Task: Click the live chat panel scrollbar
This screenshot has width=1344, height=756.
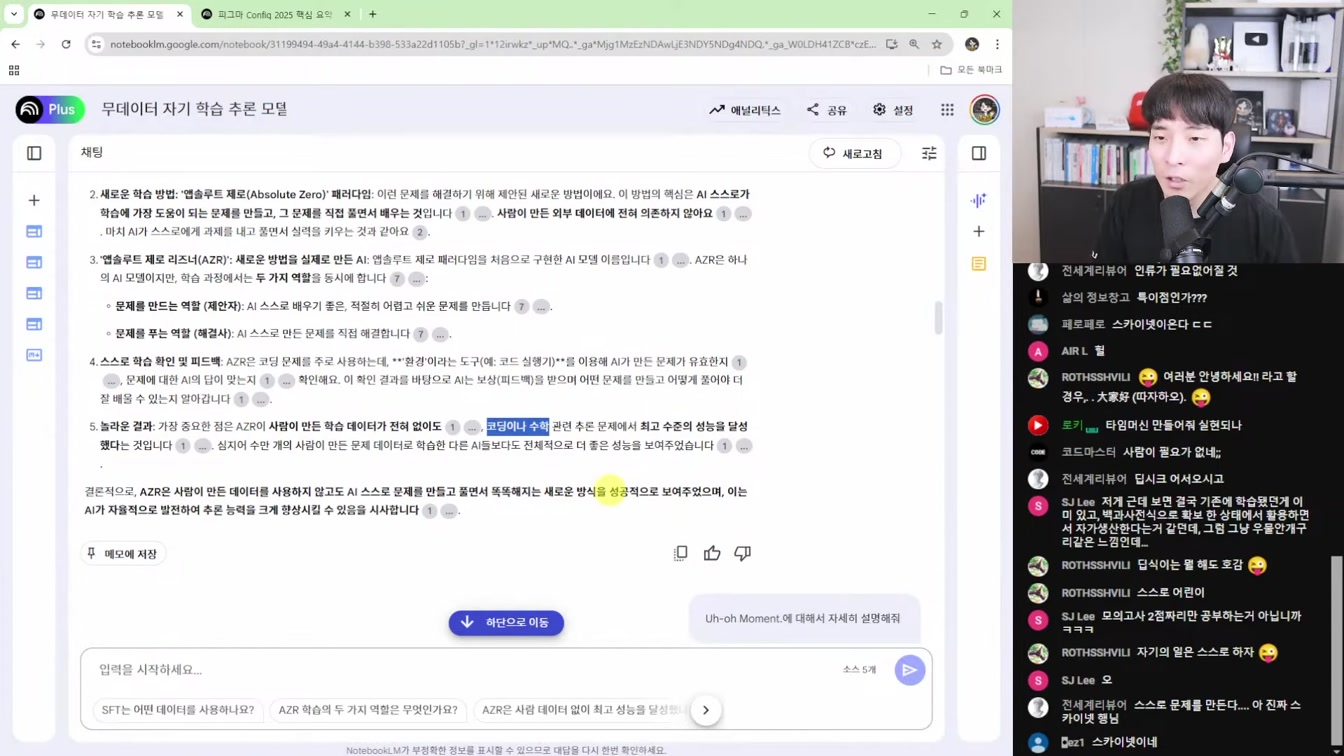Action: [x=1337, y=650]
